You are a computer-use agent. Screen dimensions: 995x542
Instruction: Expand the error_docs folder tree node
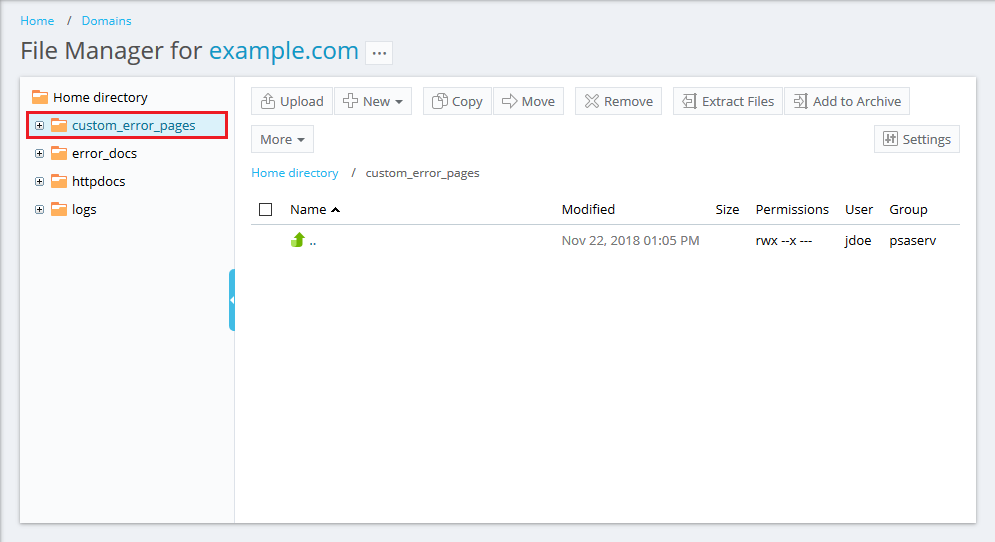point(40,154)
